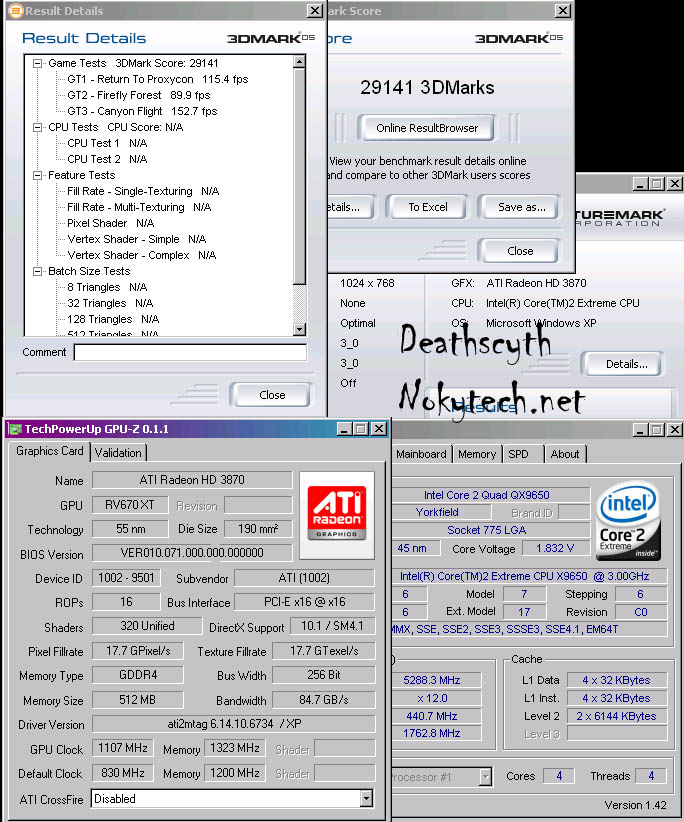This screenshot has height=822, width=684.
Task: Open the SPD tab in CPU-Z
Action: click(518, 454)
